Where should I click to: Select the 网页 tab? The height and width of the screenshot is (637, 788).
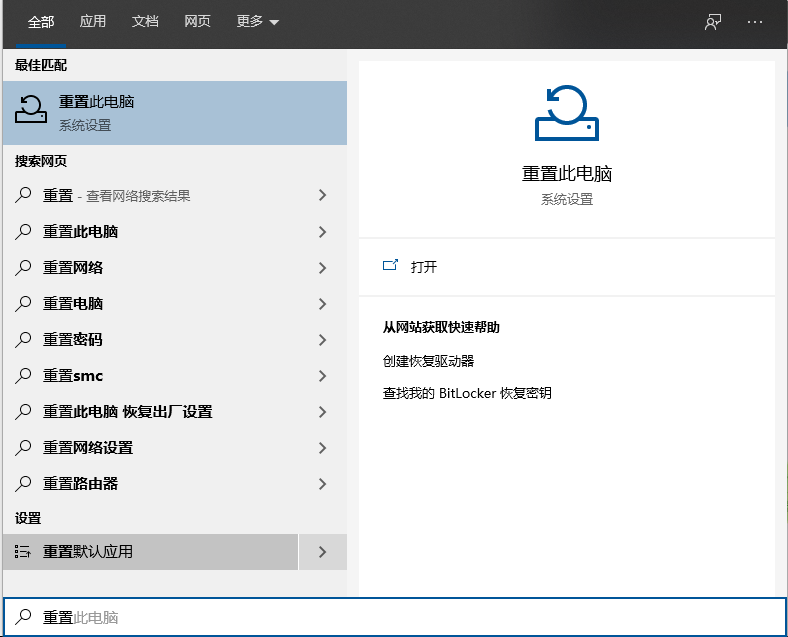coord(197,22)
